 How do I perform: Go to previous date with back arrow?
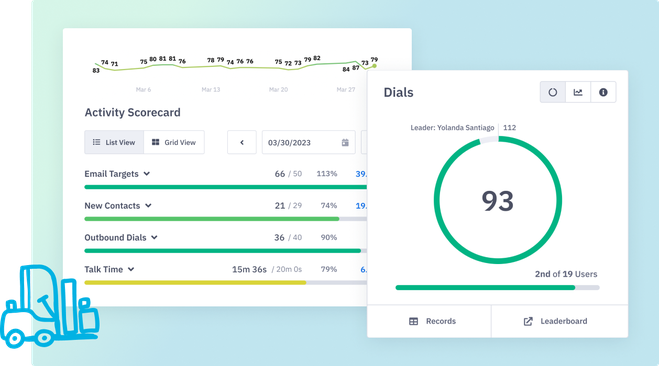pos(242,142)
